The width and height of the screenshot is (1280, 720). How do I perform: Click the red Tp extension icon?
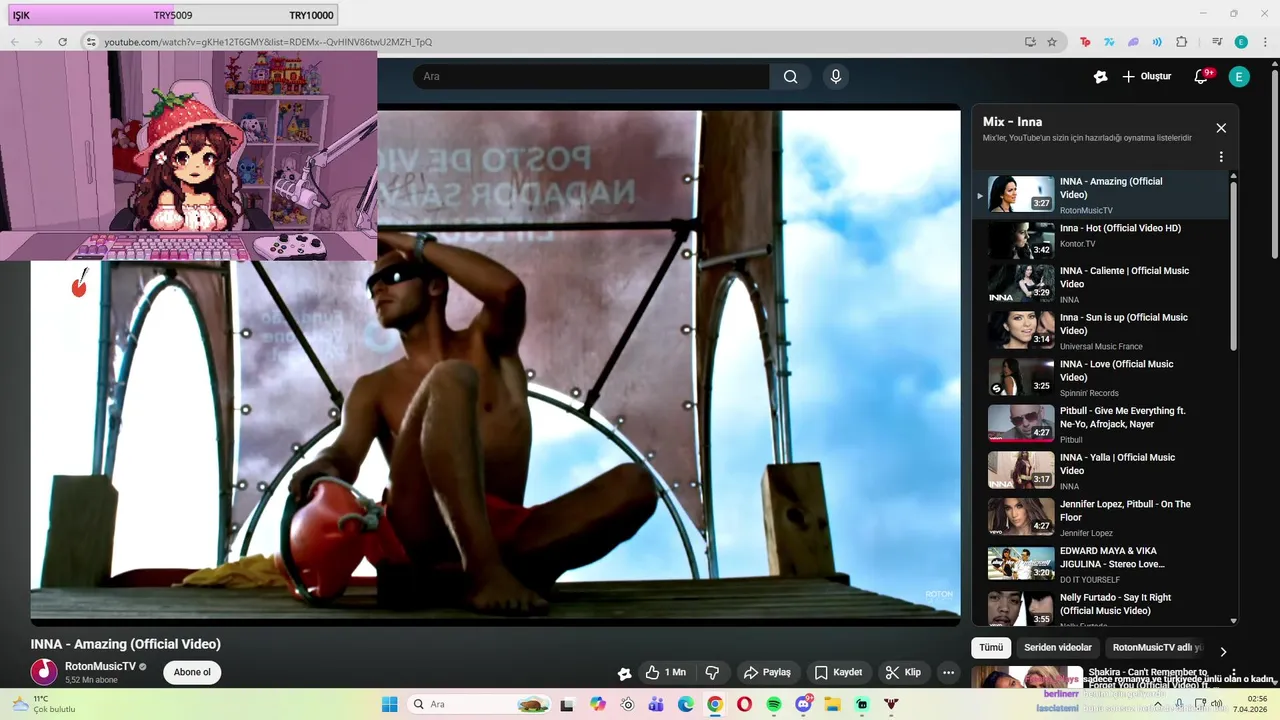point(1085,42)
